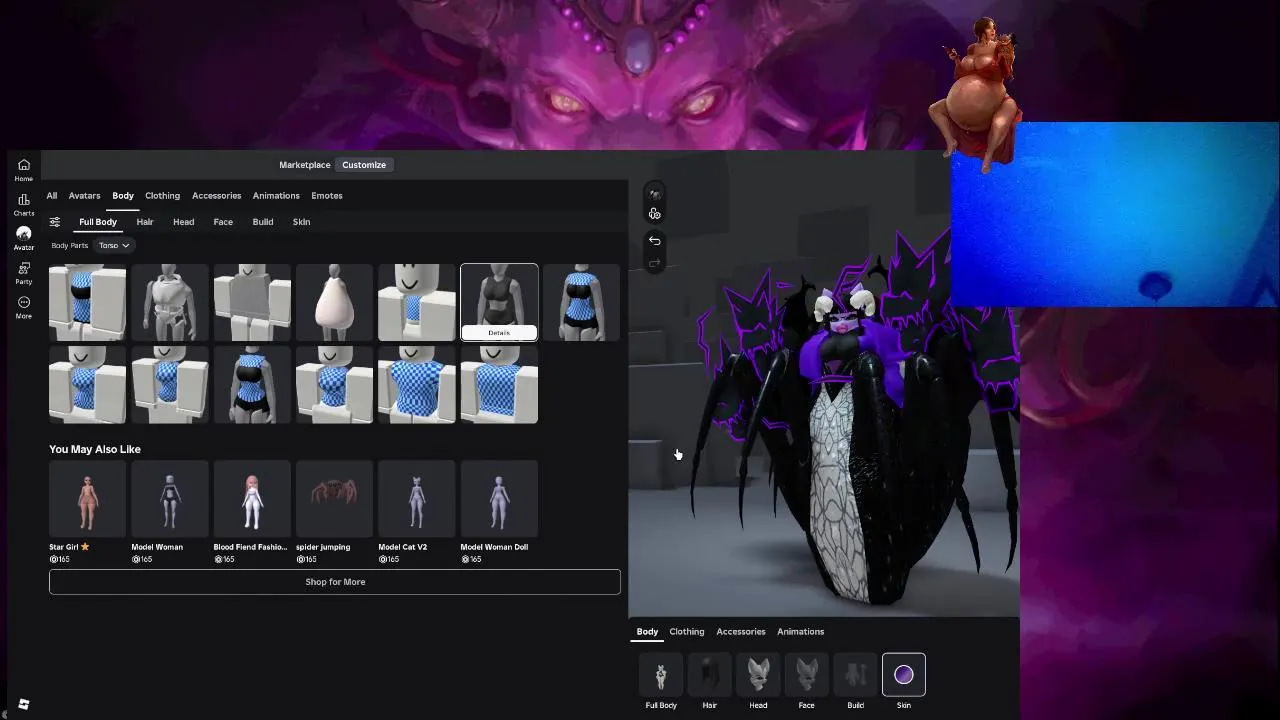Open the Star Girl avatar thumbnail
The height and width of the screenshot is (720, 1280).
(x=88, y=499)
